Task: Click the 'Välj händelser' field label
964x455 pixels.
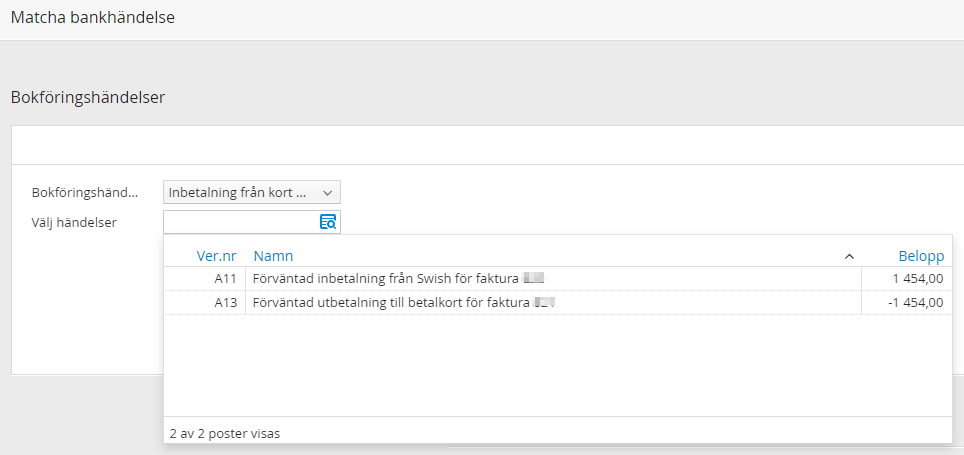Action: tap(74, 222)
